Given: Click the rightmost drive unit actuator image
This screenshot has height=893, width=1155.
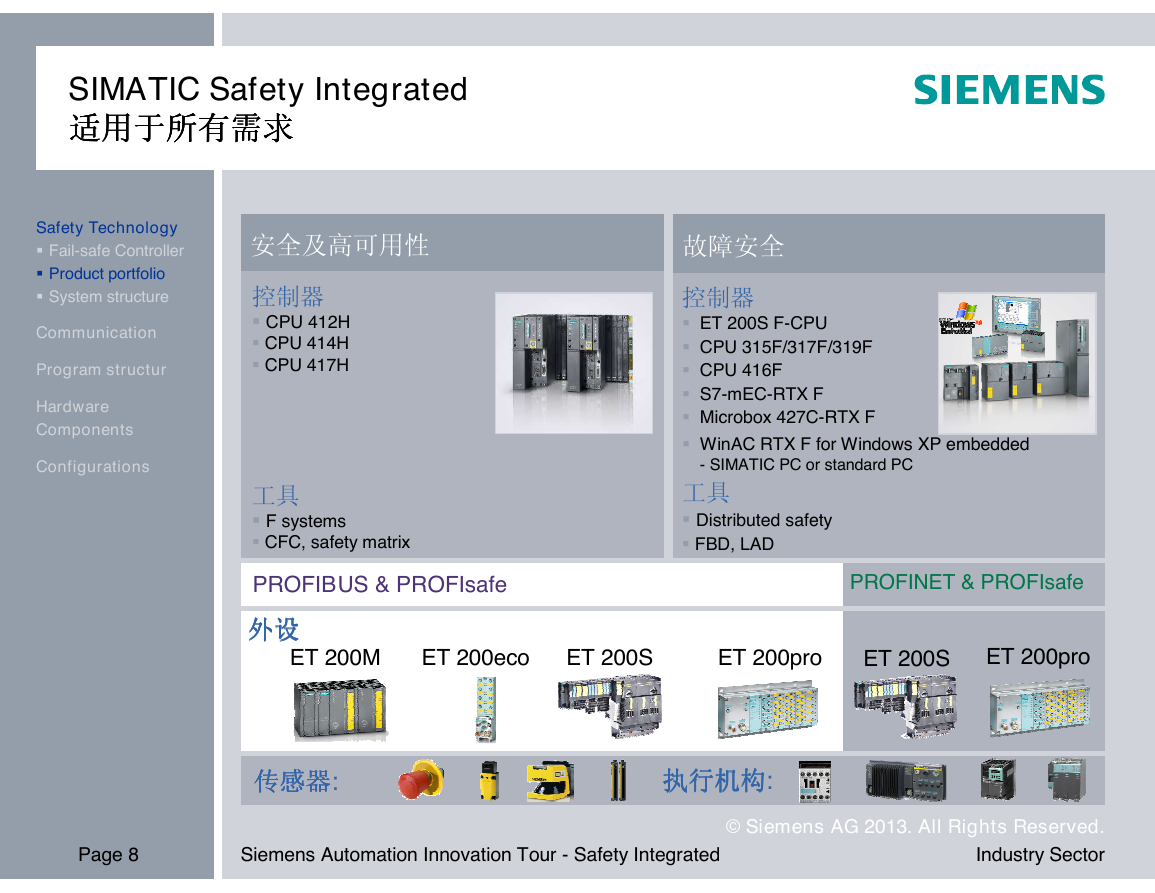Looking at the screenshot, I should pyautogui.click(x=1066, y=780).
